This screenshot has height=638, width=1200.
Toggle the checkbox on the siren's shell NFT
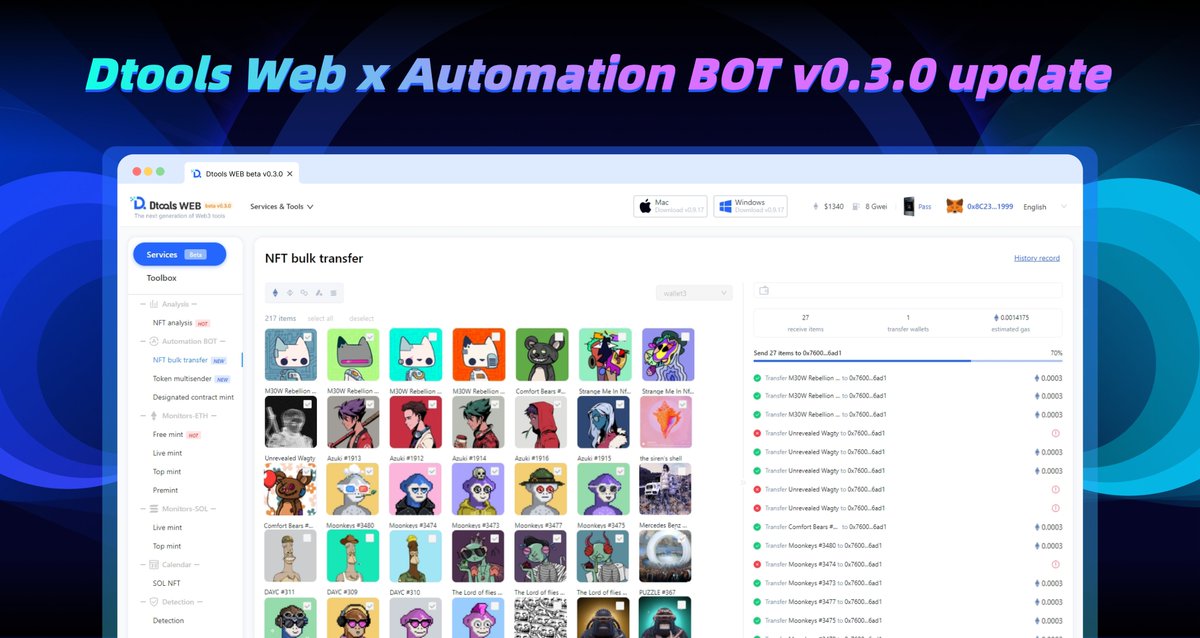point(683,405)
